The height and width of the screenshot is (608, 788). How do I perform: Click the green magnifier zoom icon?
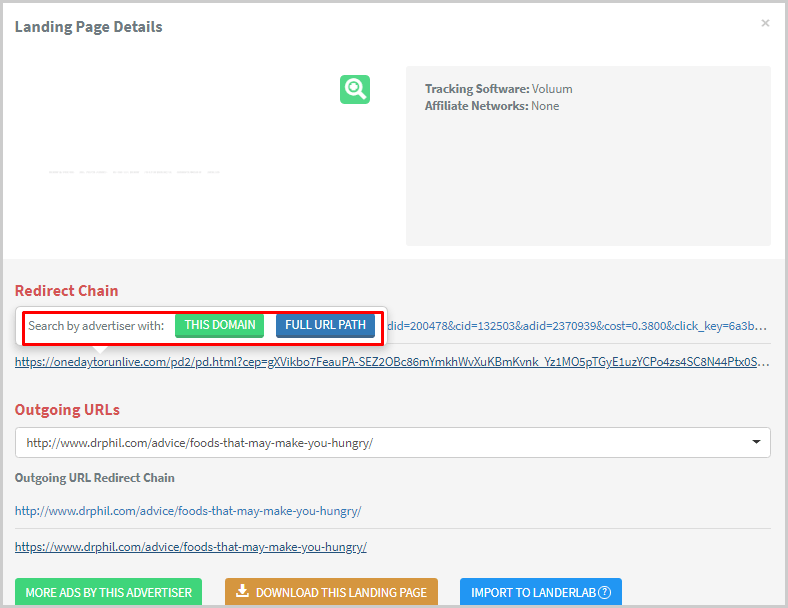pyautogui.click(x=354, y=89)
